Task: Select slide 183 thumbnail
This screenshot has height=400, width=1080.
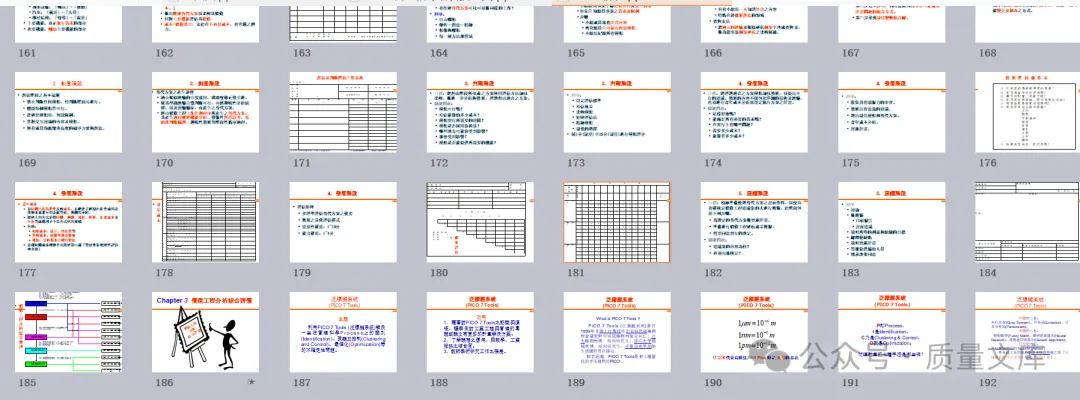Action: 891,222
